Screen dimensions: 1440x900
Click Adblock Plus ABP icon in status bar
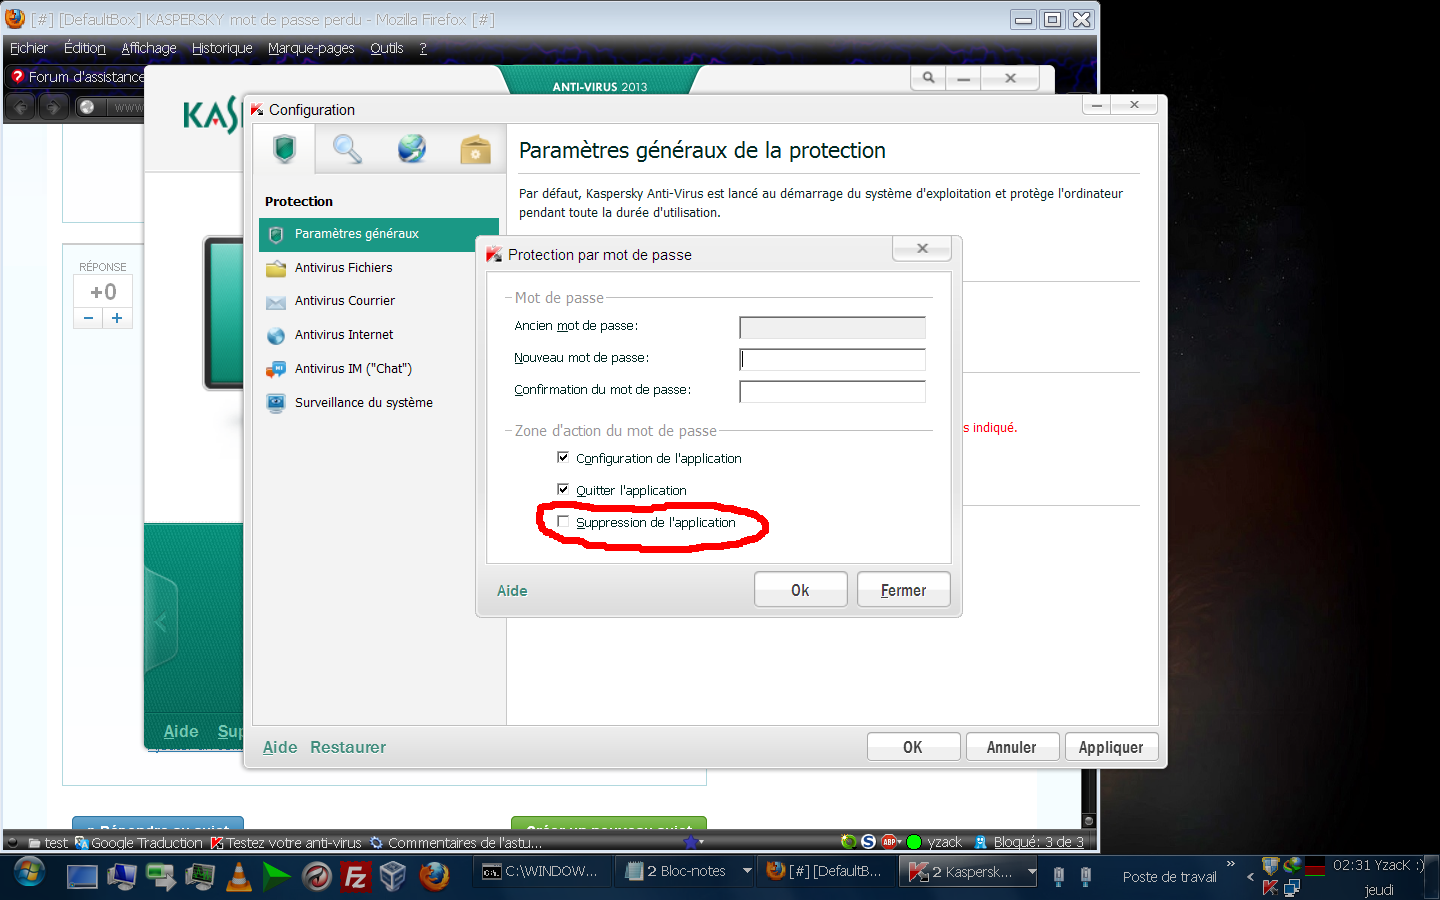(x=890, y=842)
